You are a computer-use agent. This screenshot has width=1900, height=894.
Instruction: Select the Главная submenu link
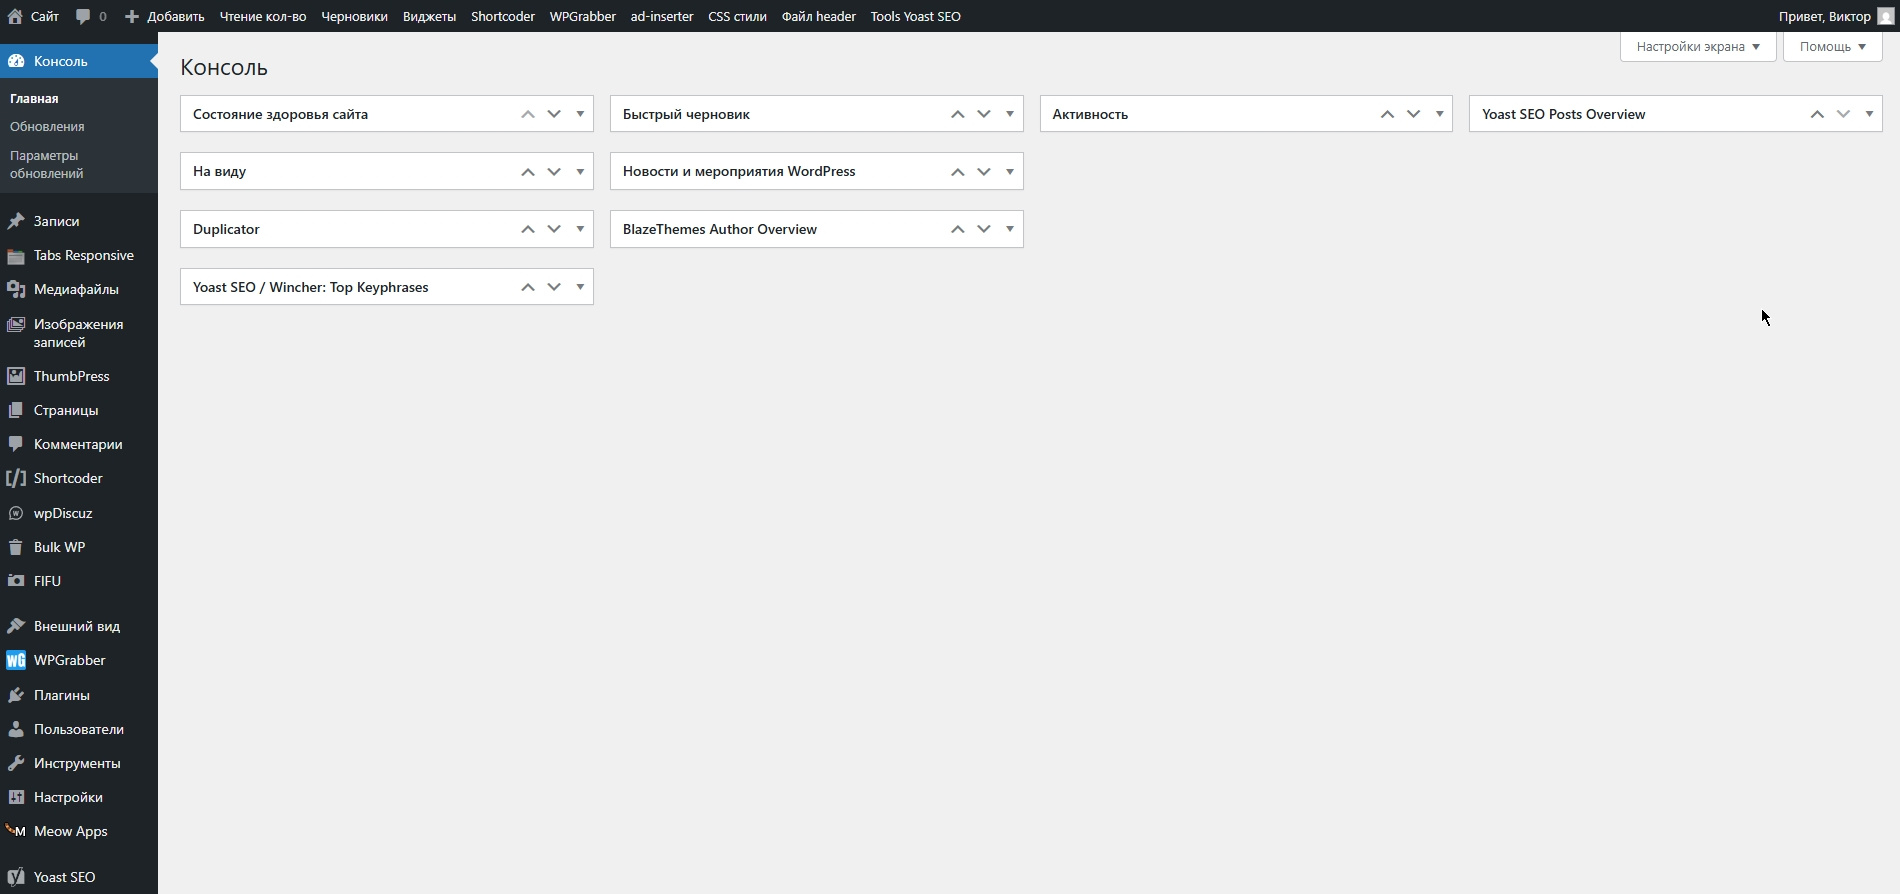[x=34, y=98]
